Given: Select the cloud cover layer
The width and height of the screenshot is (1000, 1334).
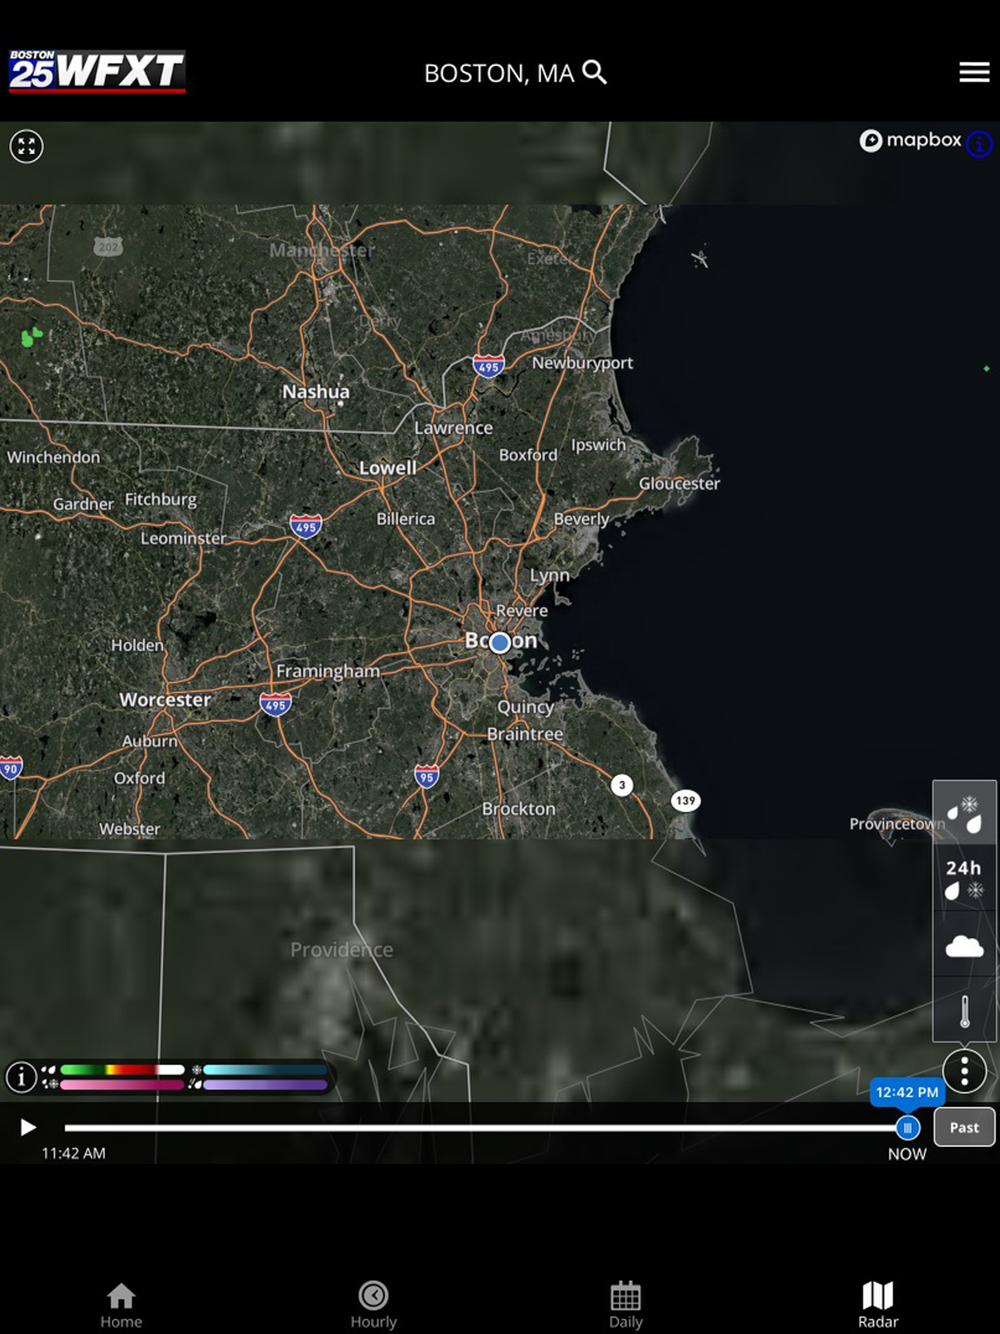Looking at the screenshot, I should coord(965,945).
